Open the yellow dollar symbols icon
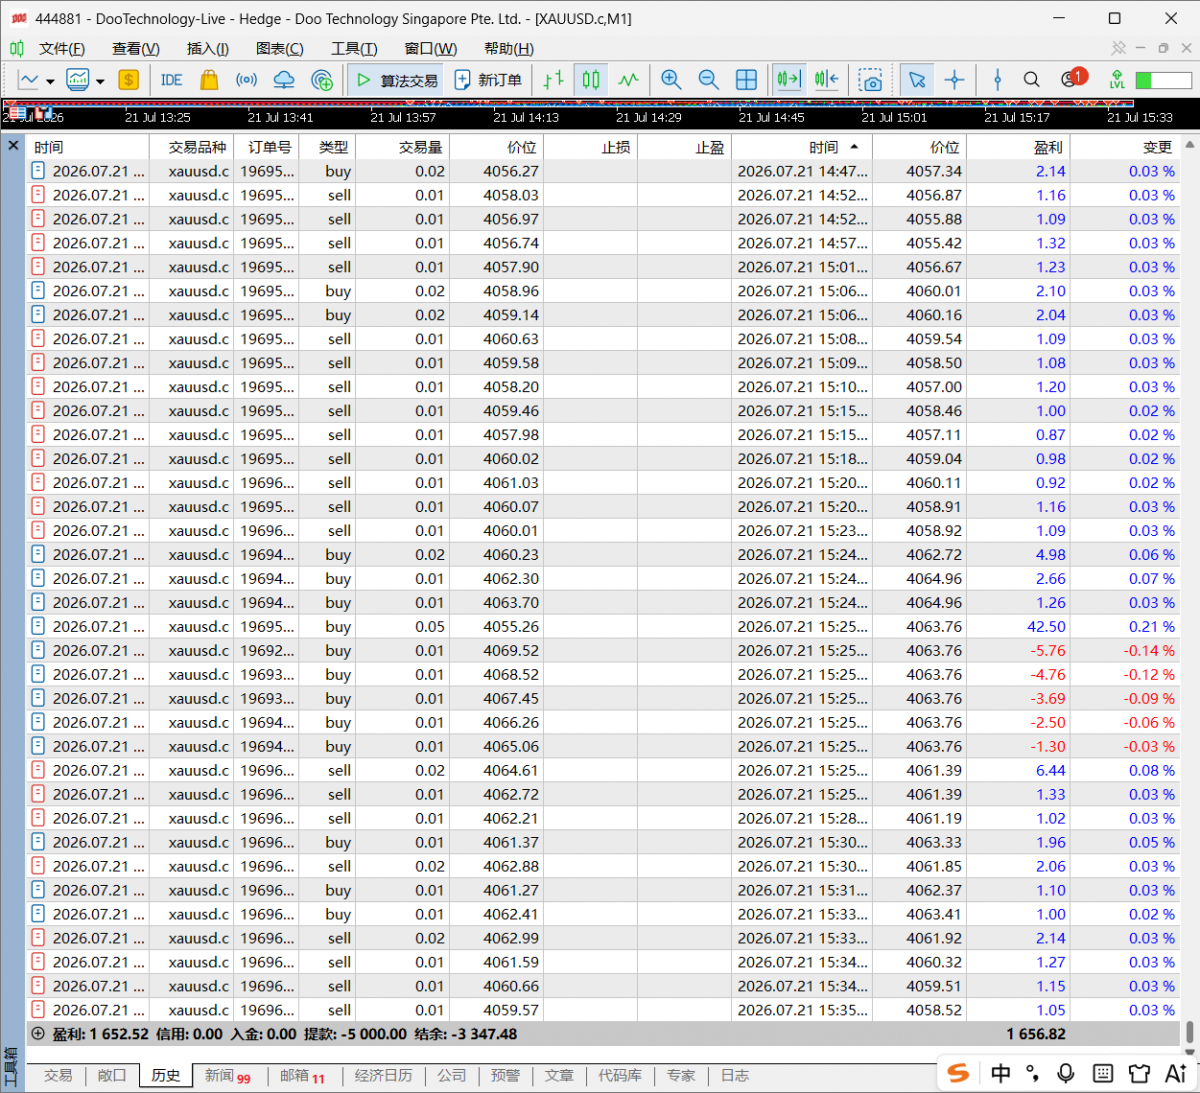This screenshot has height=1093, width=1200. [x=128, y=80]
